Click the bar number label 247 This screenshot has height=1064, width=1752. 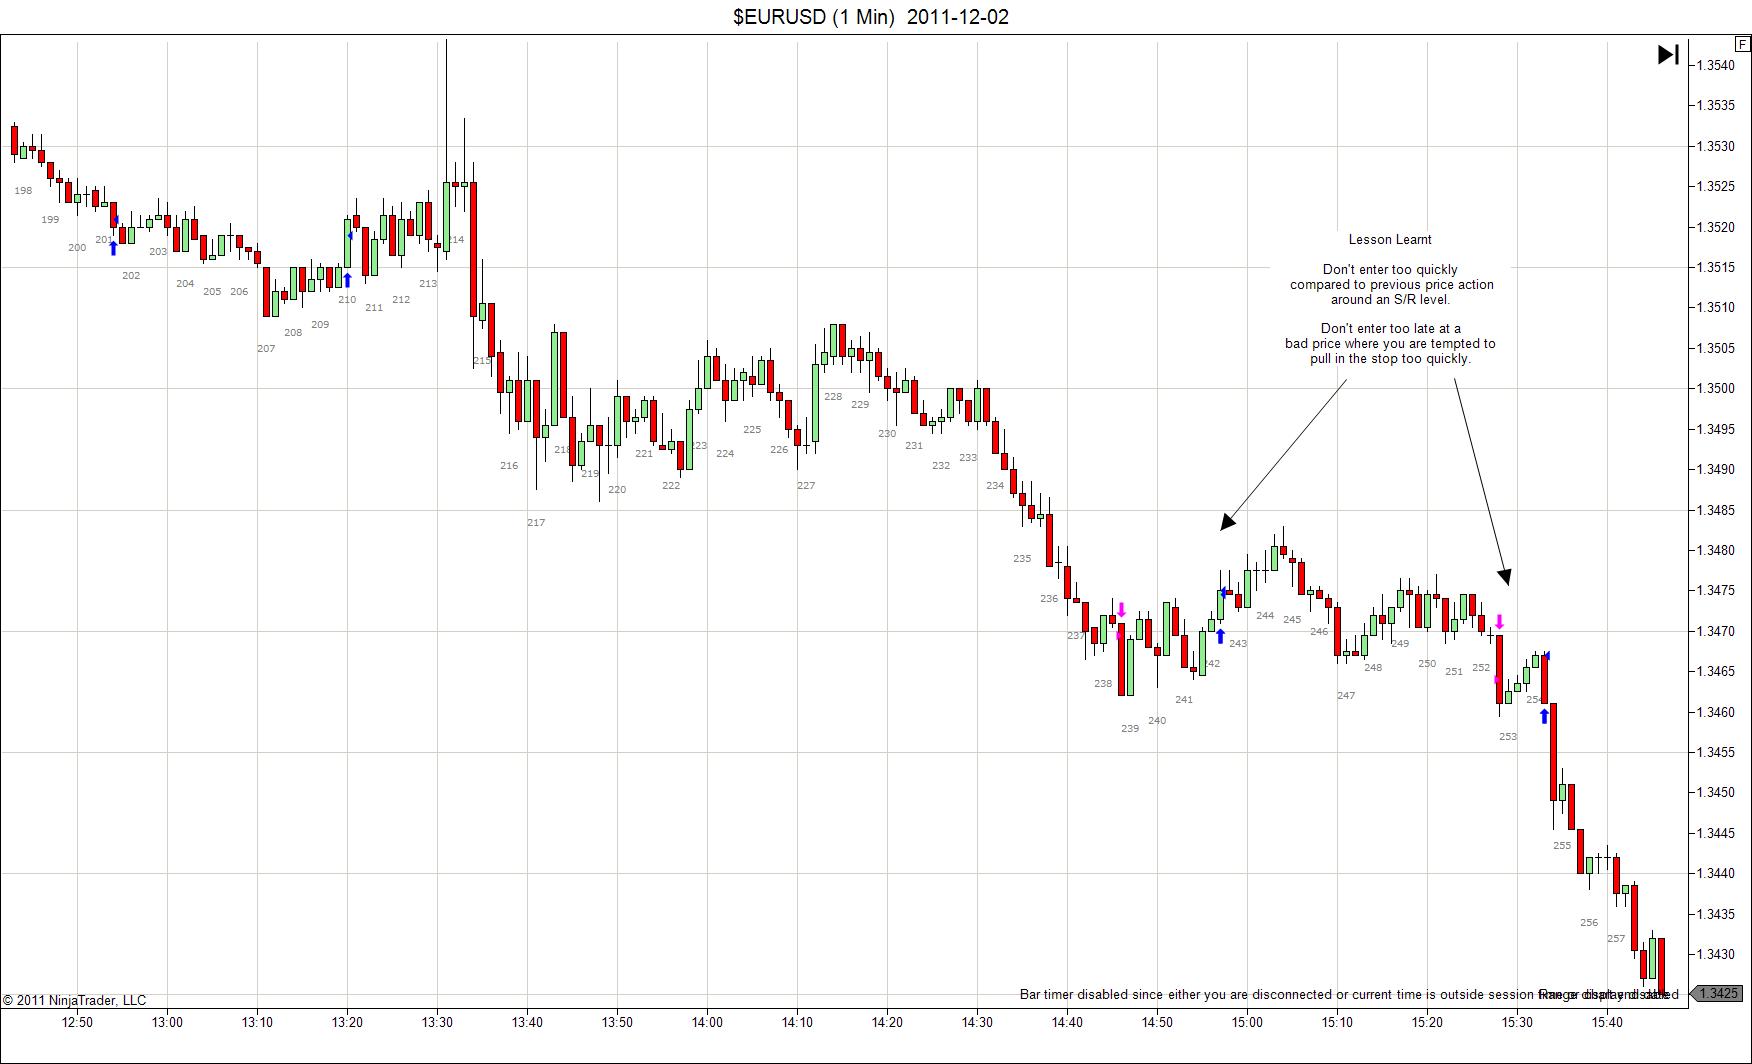point(1346,695)
